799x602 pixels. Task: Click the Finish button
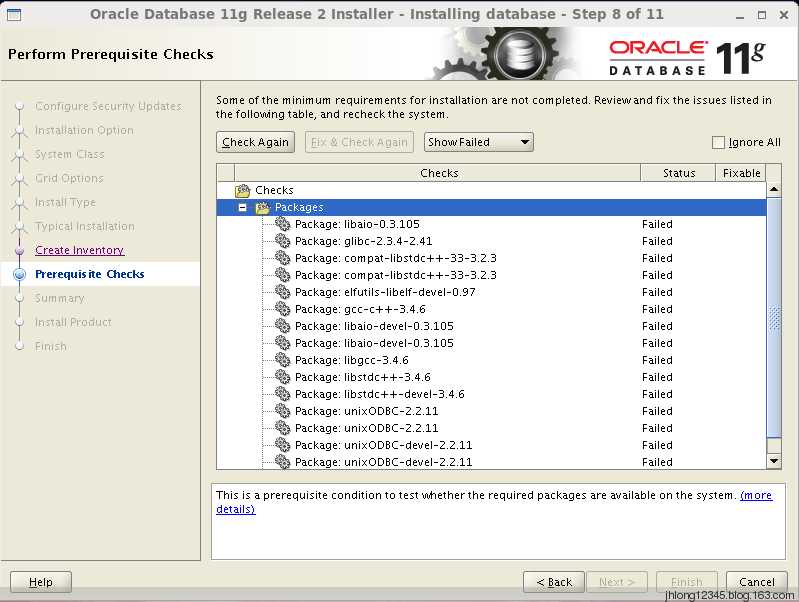point(687,582)
